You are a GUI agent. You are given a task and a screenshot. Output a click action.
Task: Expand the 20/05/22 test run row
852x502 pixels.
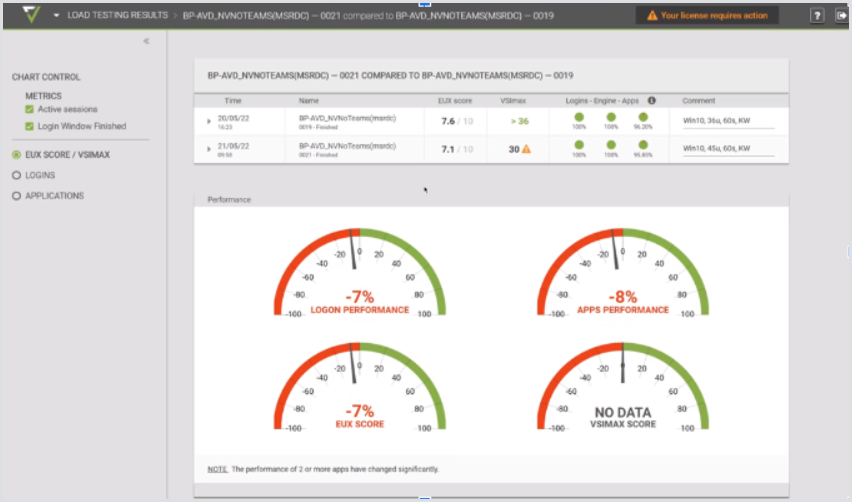click(x=208, y=121)
